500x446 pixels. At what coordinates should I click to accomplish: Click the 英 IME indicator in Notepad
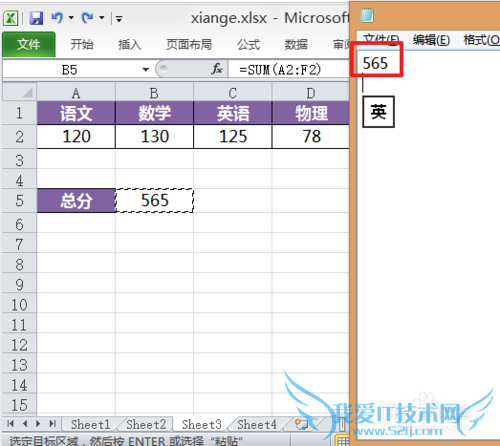click(x=378, y=112)
